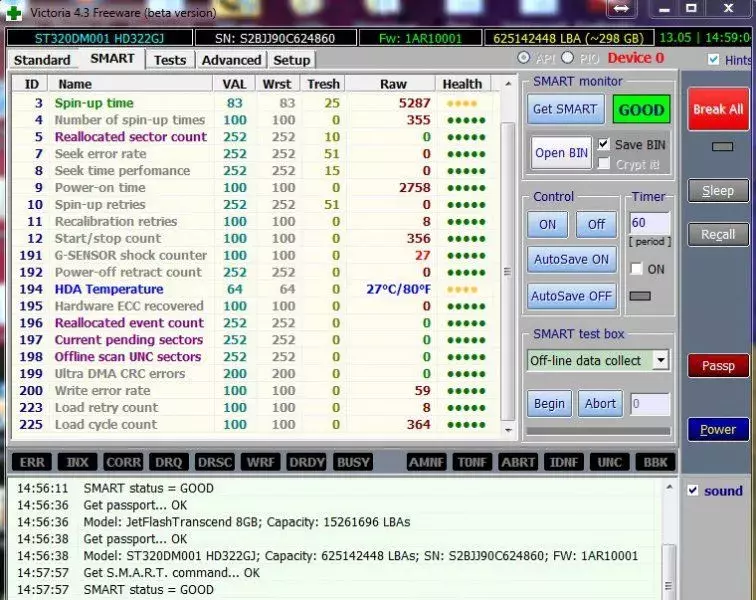Viewport: 756px width, 600px height.
Task: Click the SMART table scroll up arrow
Action: click(x=508, y=84)
